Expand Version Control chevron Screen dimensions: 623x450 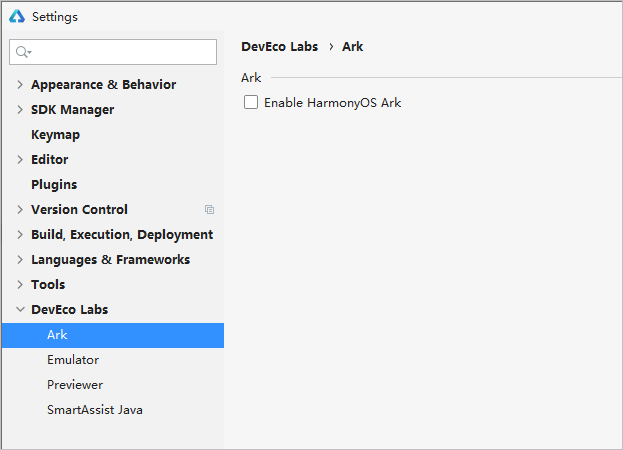click(20, 210)
